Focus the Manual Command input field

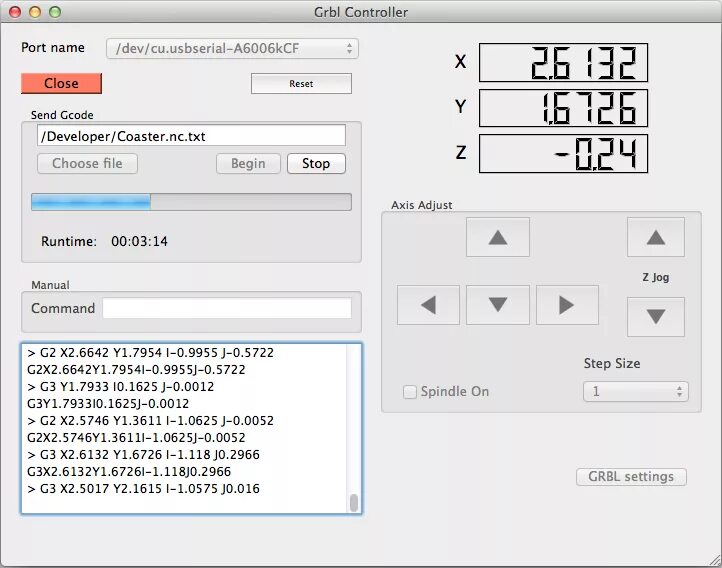pyautogui.click(x=227, y=308)
